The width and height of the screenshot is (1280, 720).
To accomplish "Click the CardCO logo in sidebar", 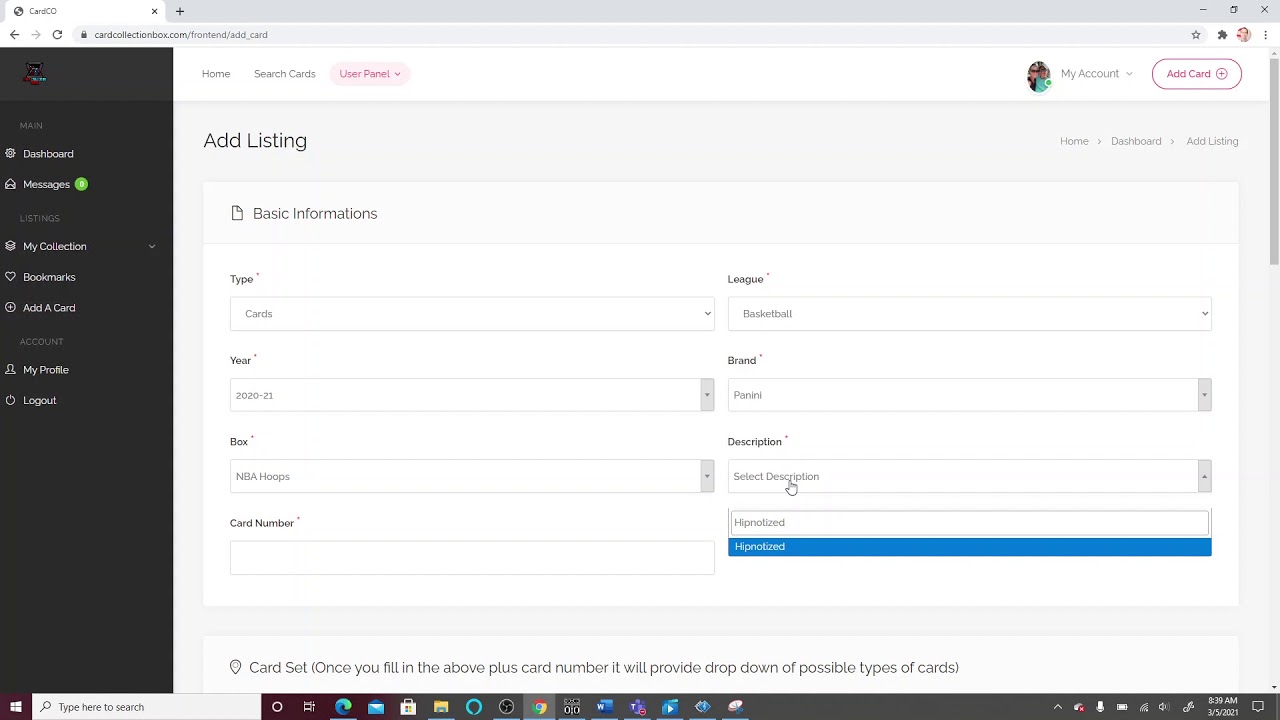I will tap(35, 74).
